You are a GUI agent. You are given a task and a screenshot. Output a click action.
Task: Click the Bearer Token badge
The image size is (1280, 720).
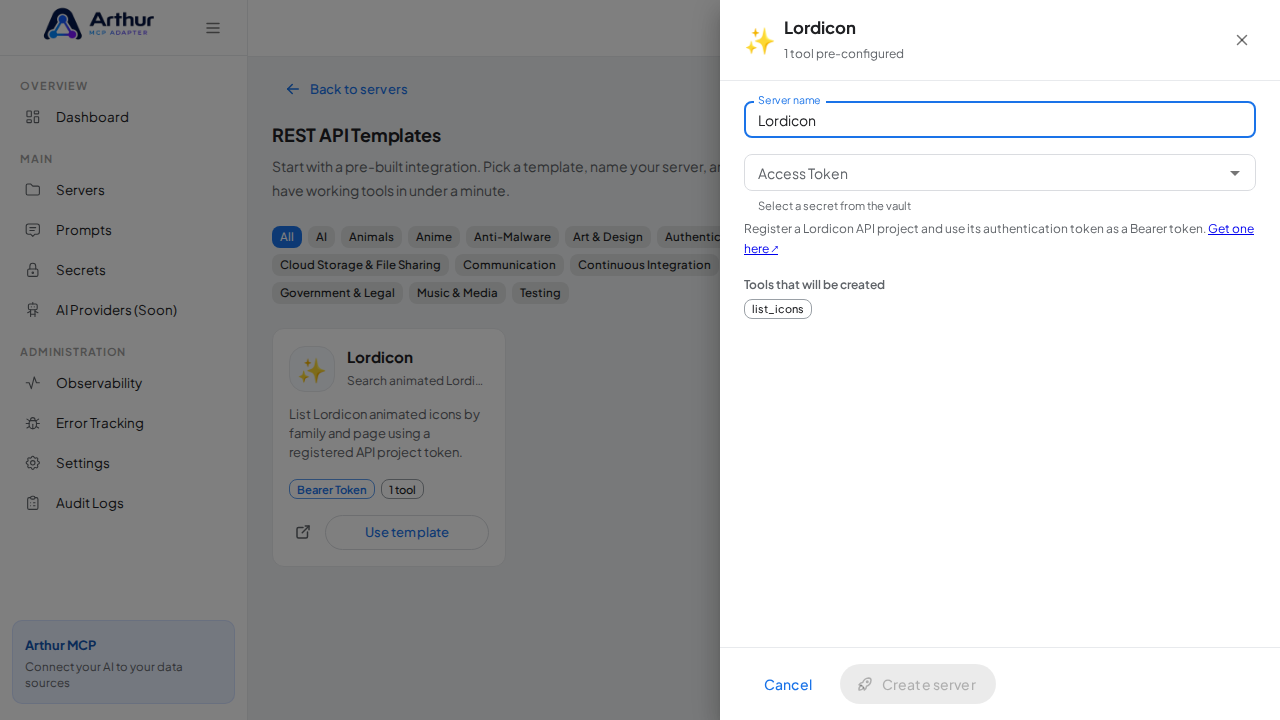tap(332, 489)
